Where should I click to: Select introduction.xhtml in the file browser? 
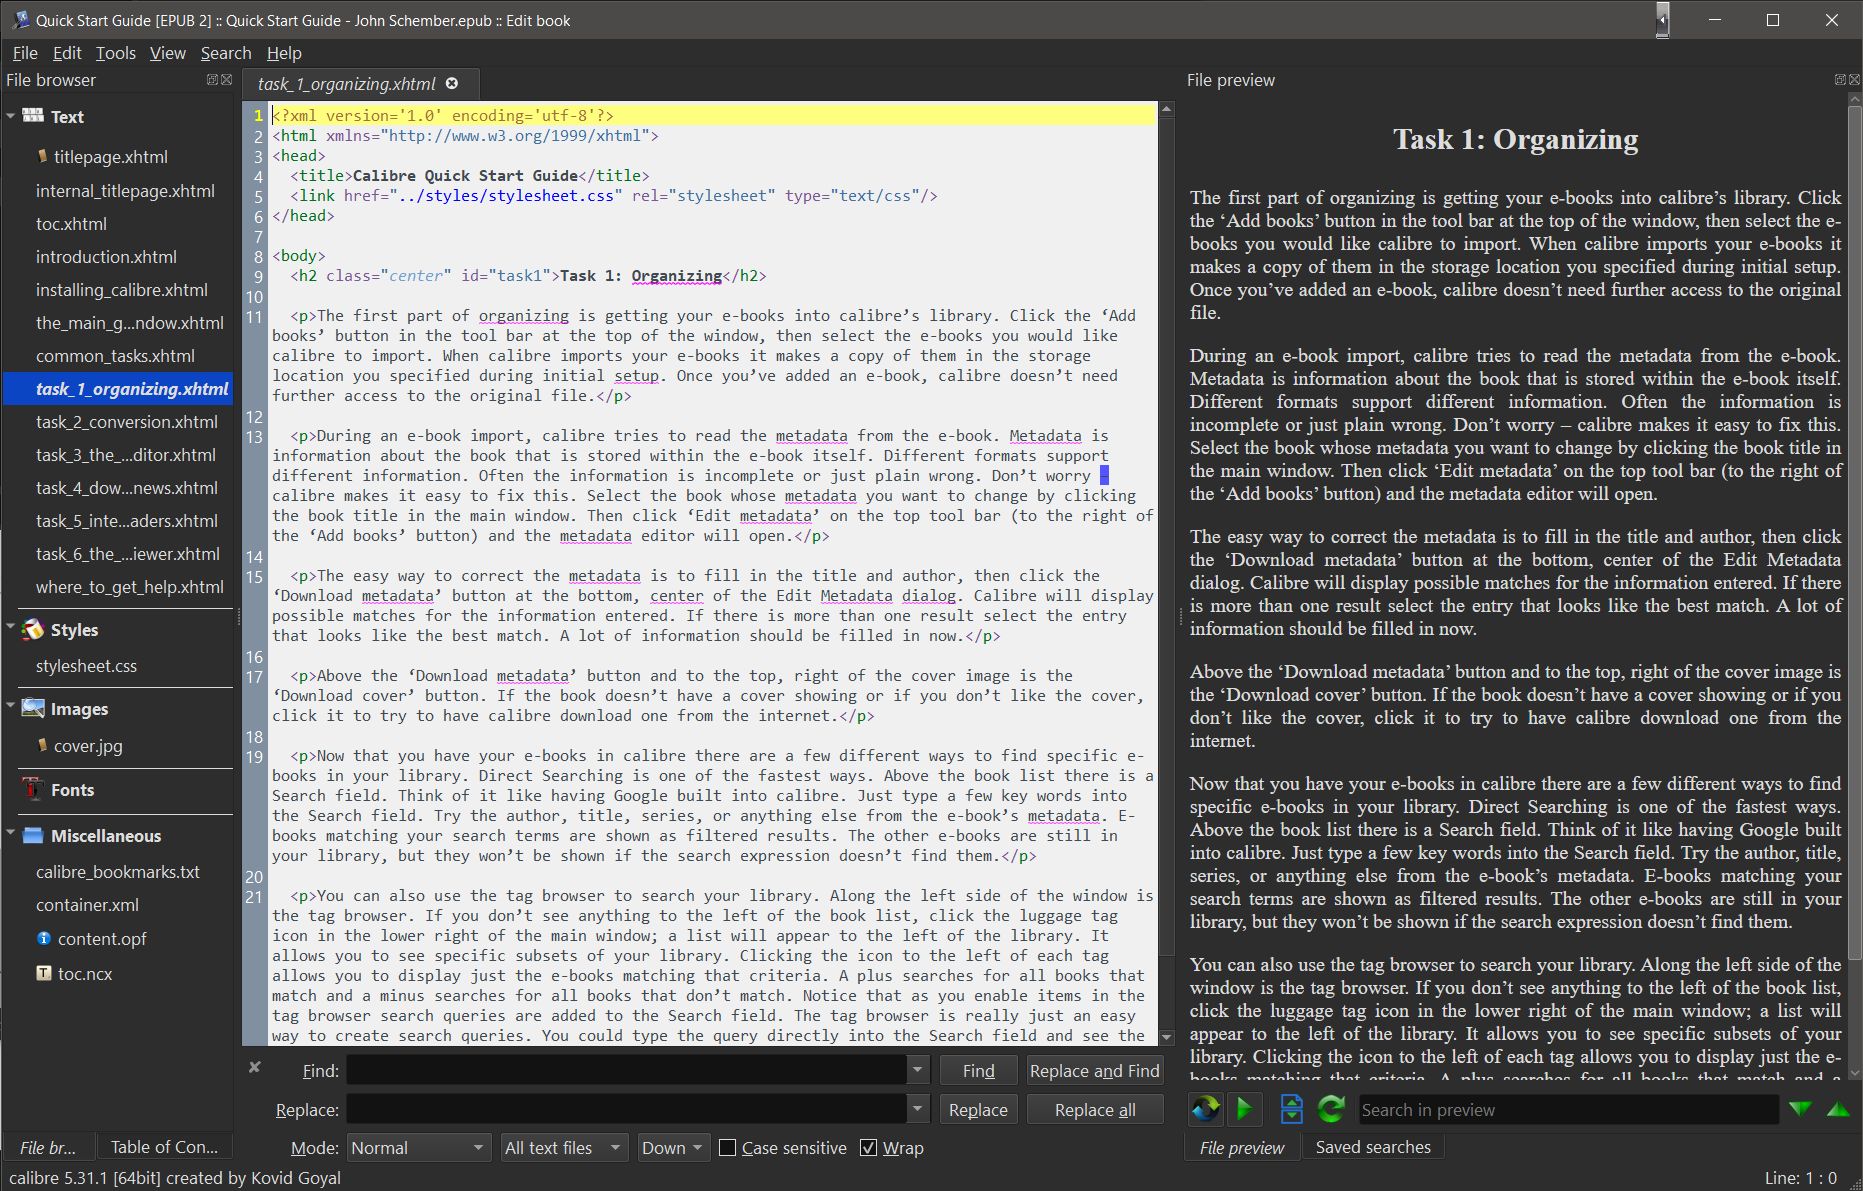coord(106,256)
